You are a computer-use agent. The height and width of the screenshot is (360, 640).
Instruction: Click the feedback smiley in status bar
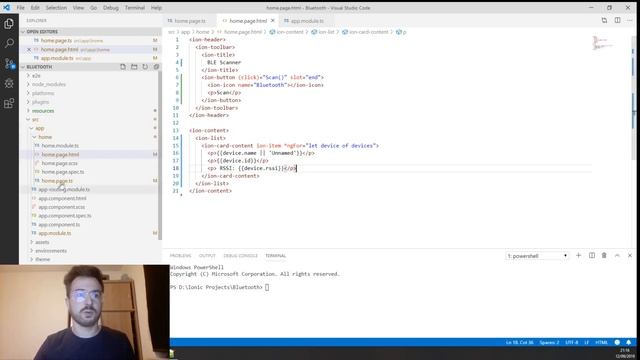pyautogui.click(x=617, y=342)
